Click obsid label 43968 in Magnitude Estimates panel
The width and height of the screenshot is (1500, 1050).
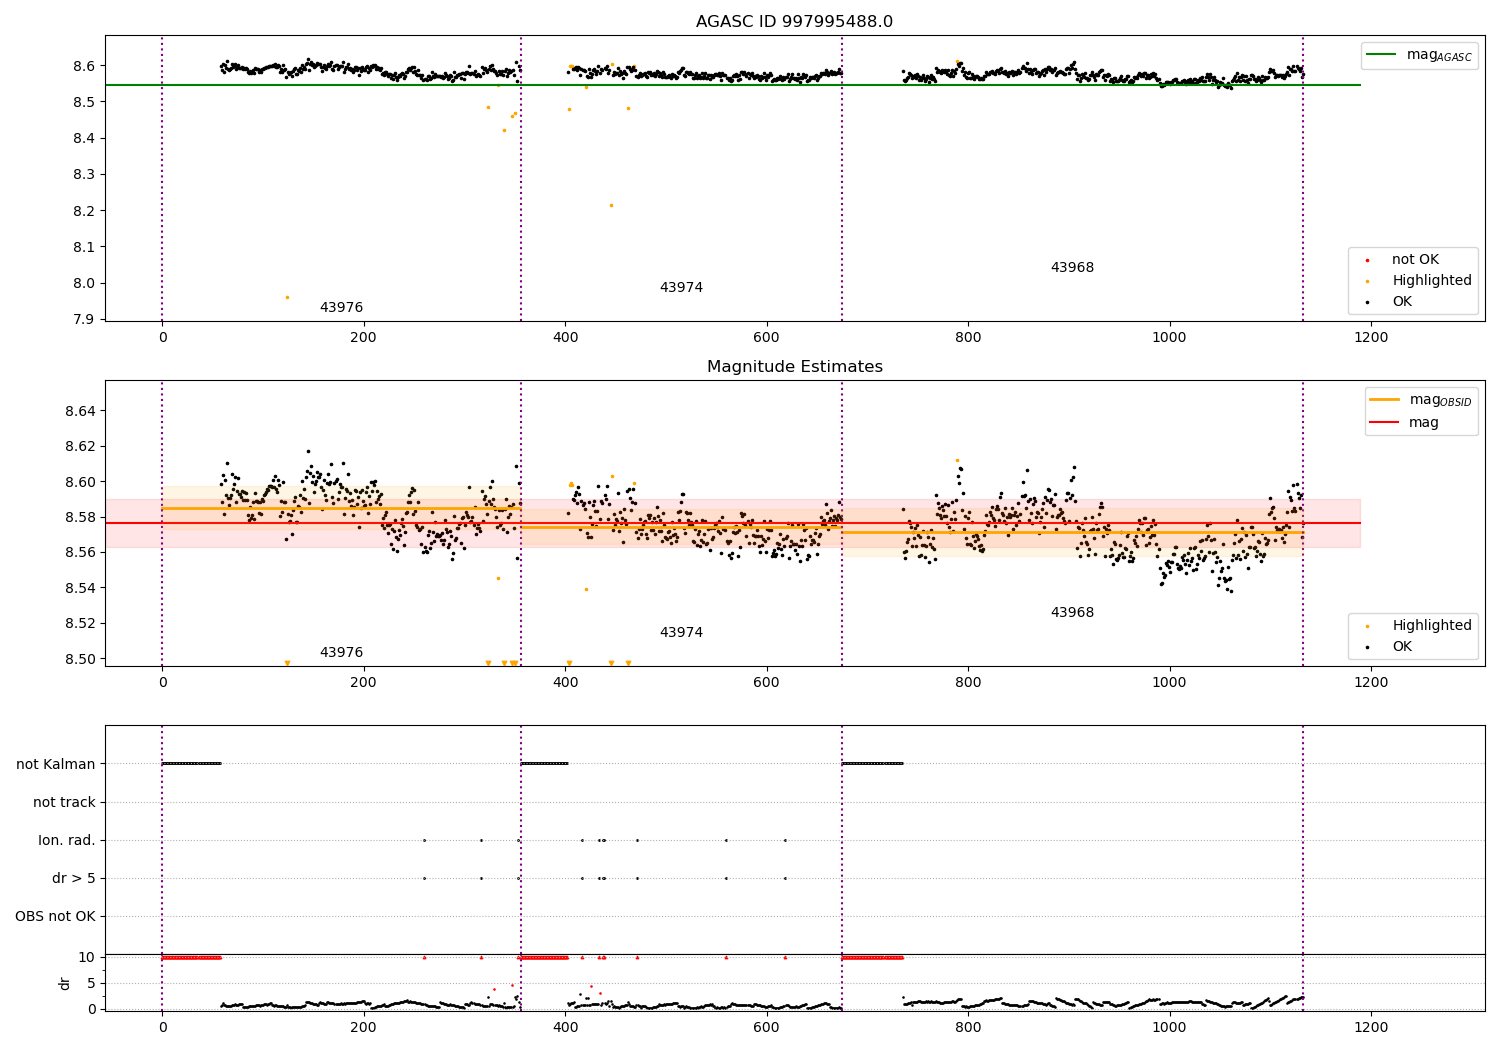(1072, 613)
